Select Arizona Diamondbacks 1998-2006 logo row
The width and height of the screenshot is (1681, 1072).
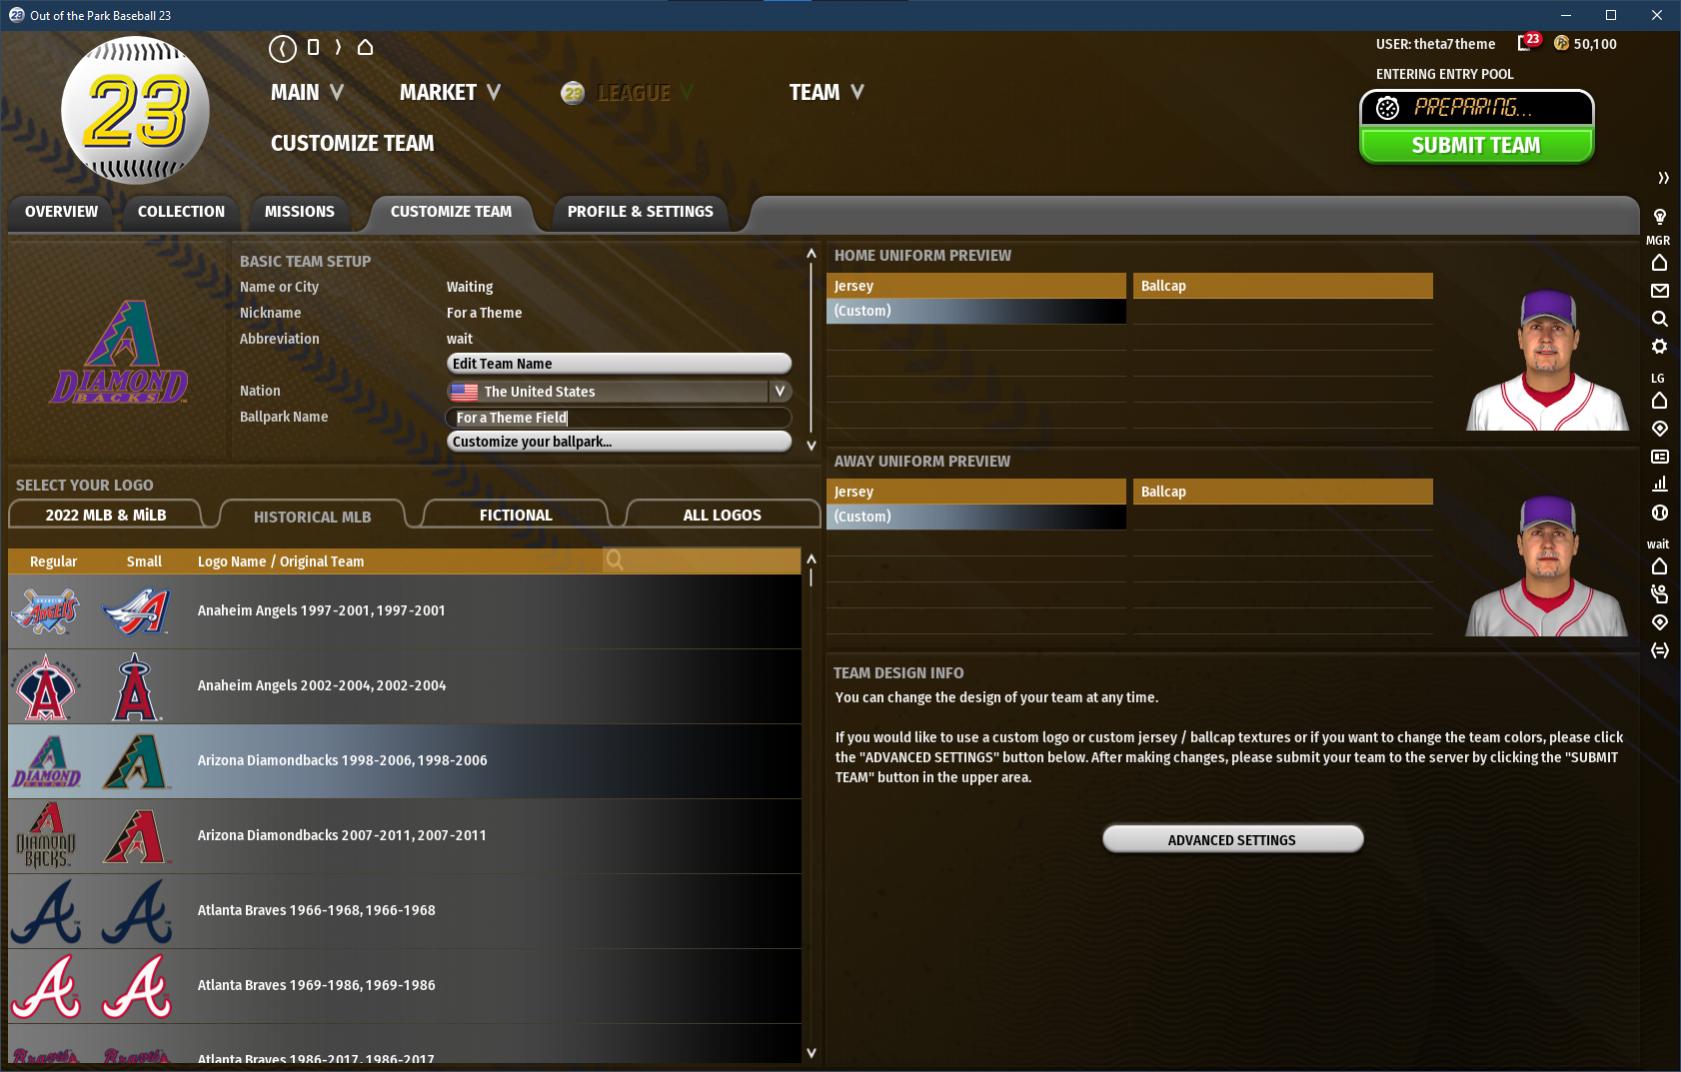coord(404,761)
